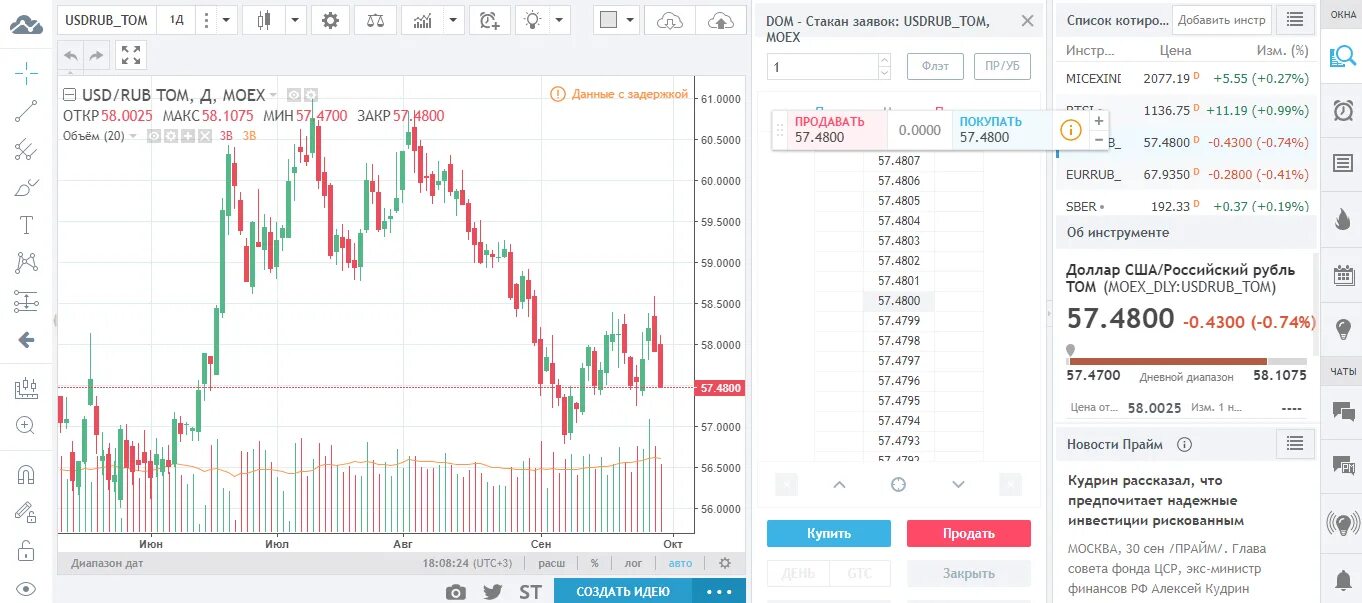Expand the candlestick chart type dropdown
This screenshot has width=1362, height=603.
pos(295,20)
